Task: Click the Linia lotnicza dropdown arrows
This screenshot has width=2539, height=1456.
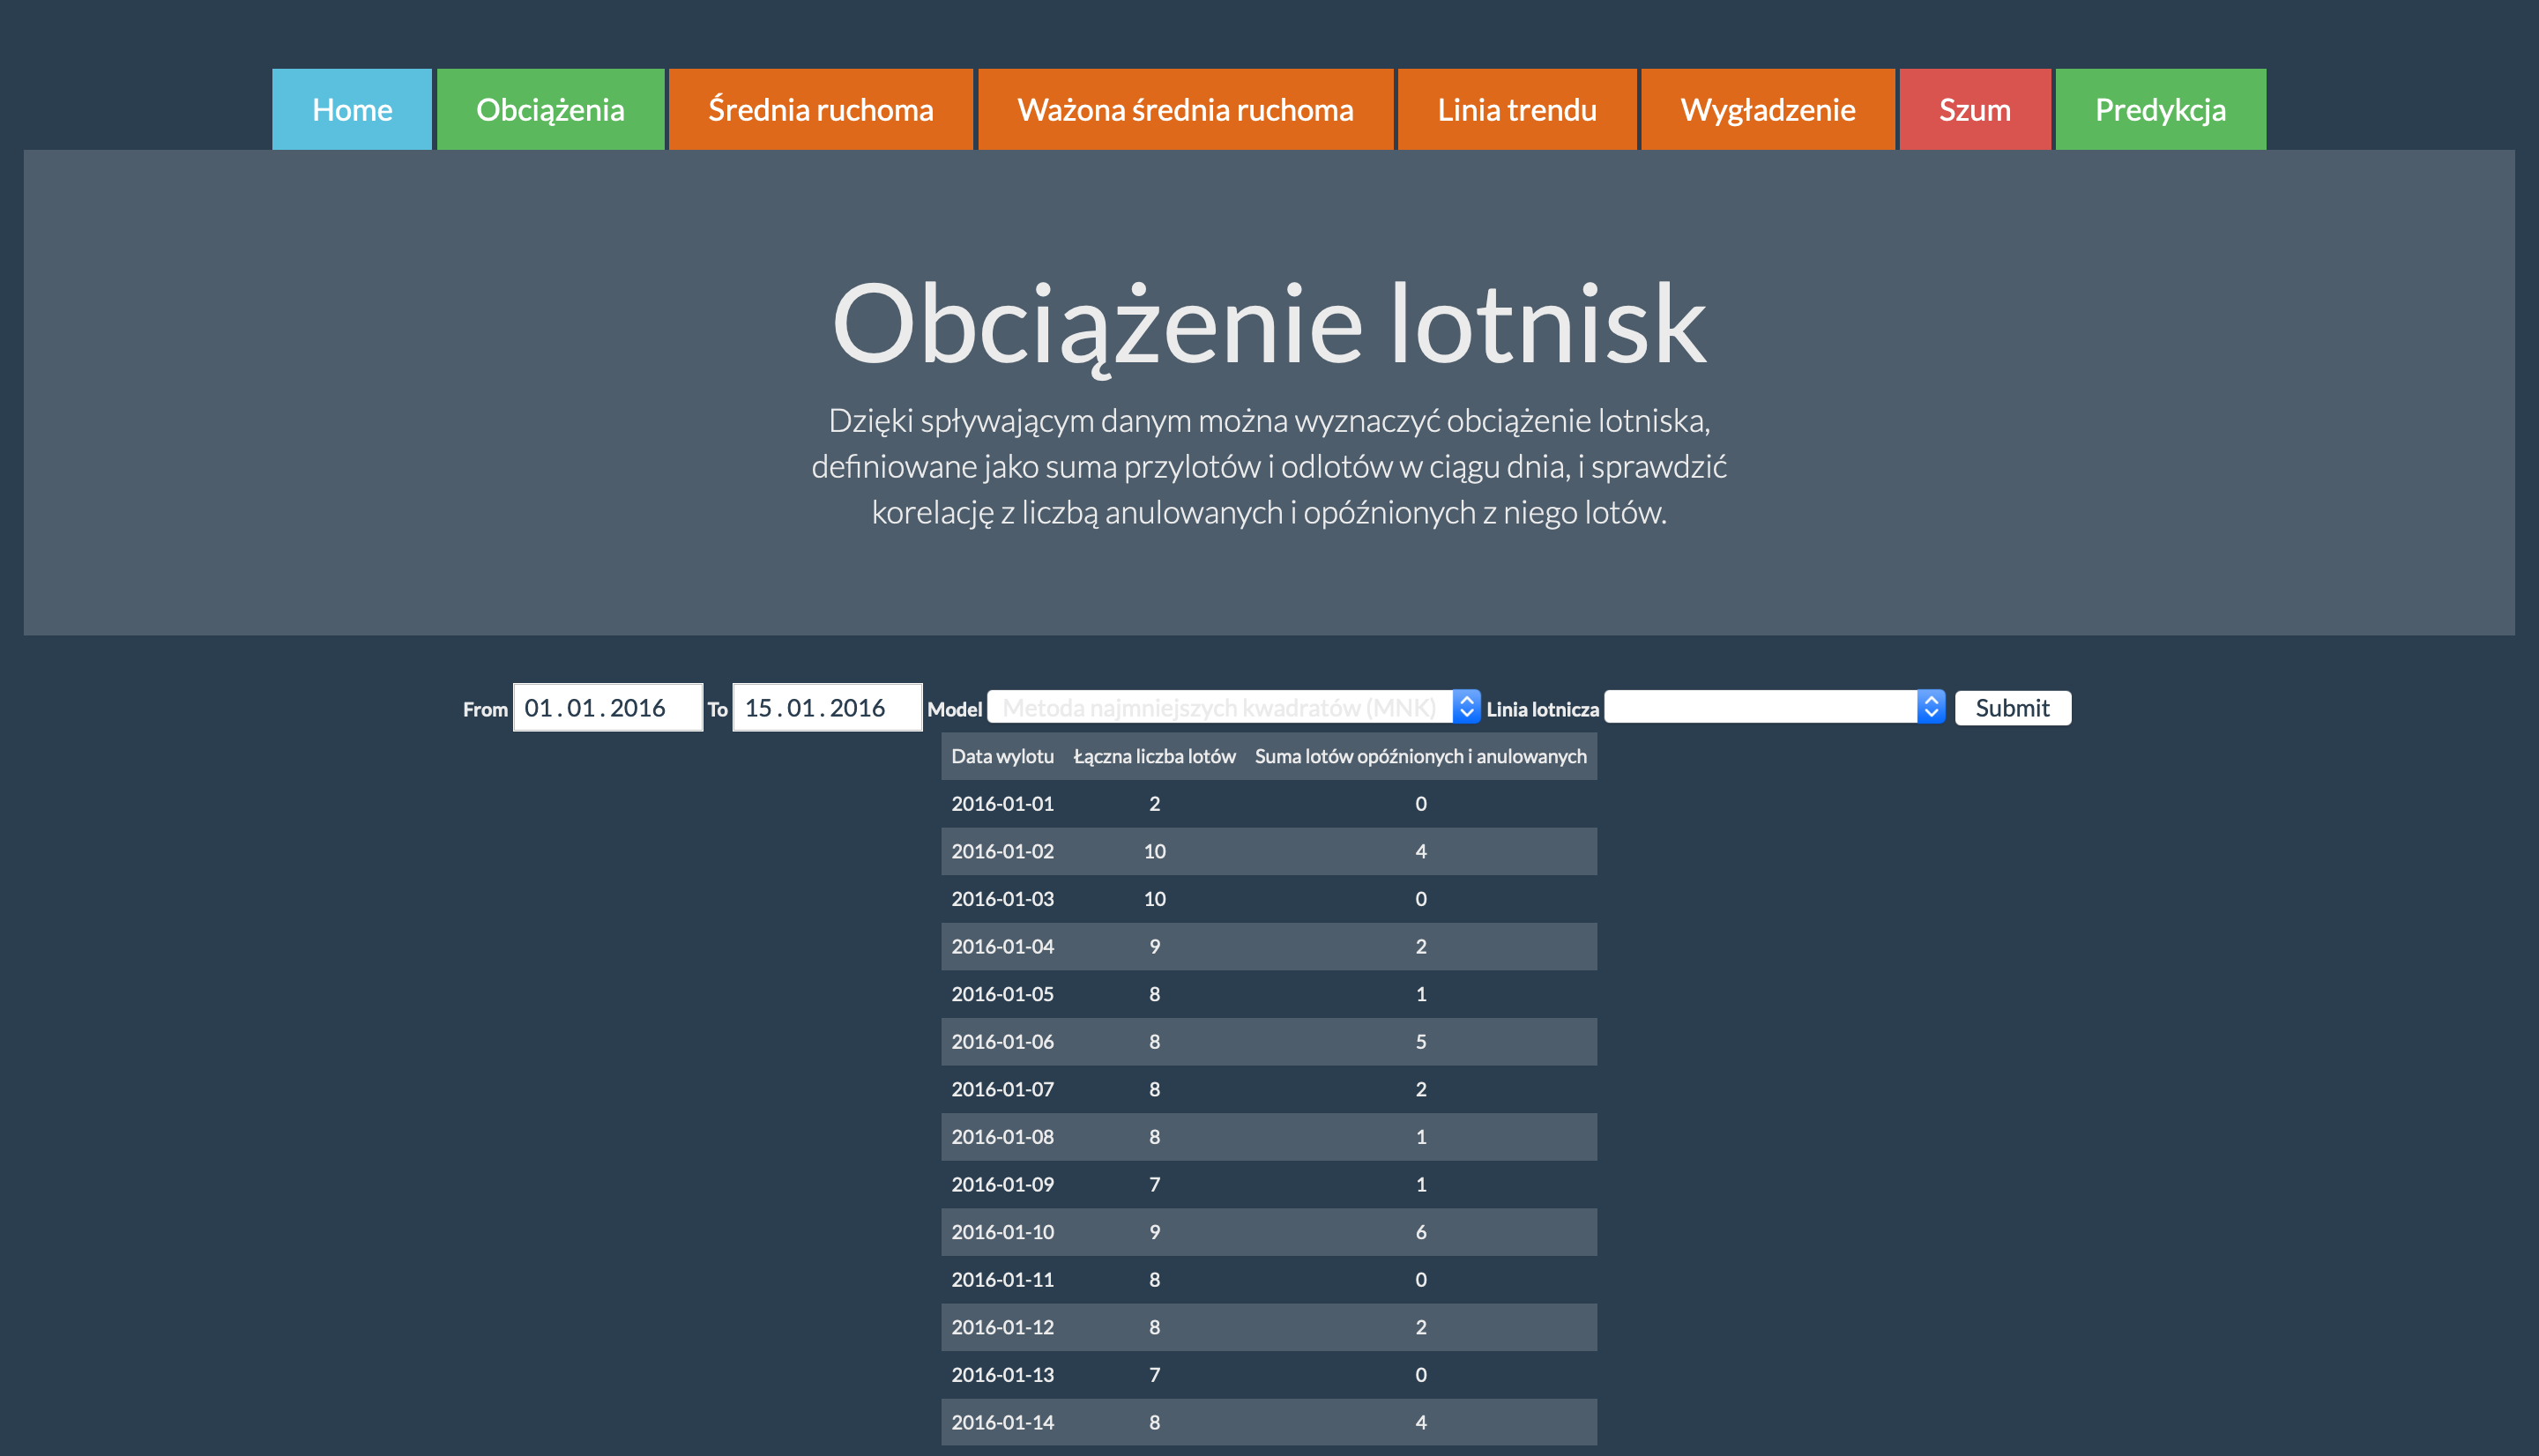Action: (x=1931, y=707)
